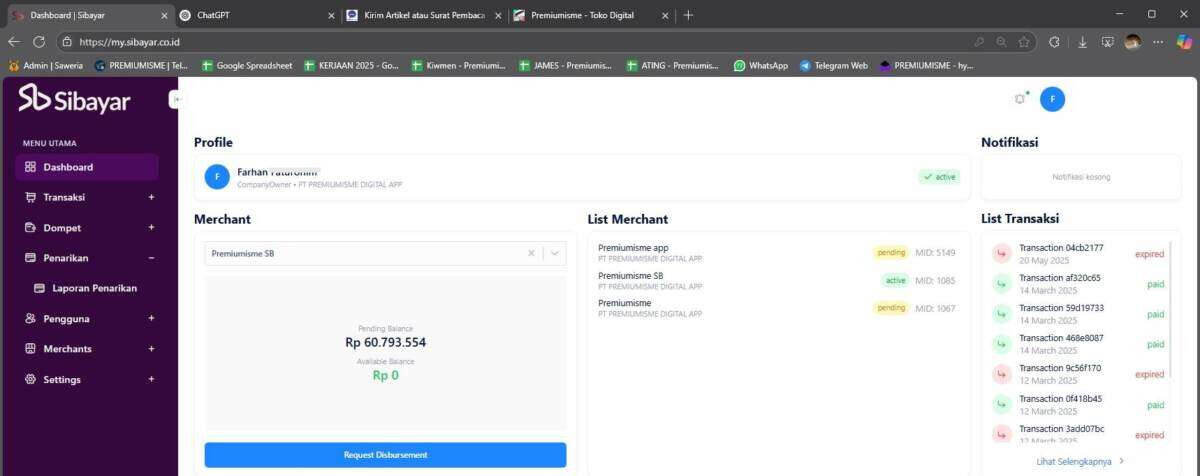Collapse the Penarikan sidebar menu
The width and height of the screenshot is (1200, 476).
89,258
